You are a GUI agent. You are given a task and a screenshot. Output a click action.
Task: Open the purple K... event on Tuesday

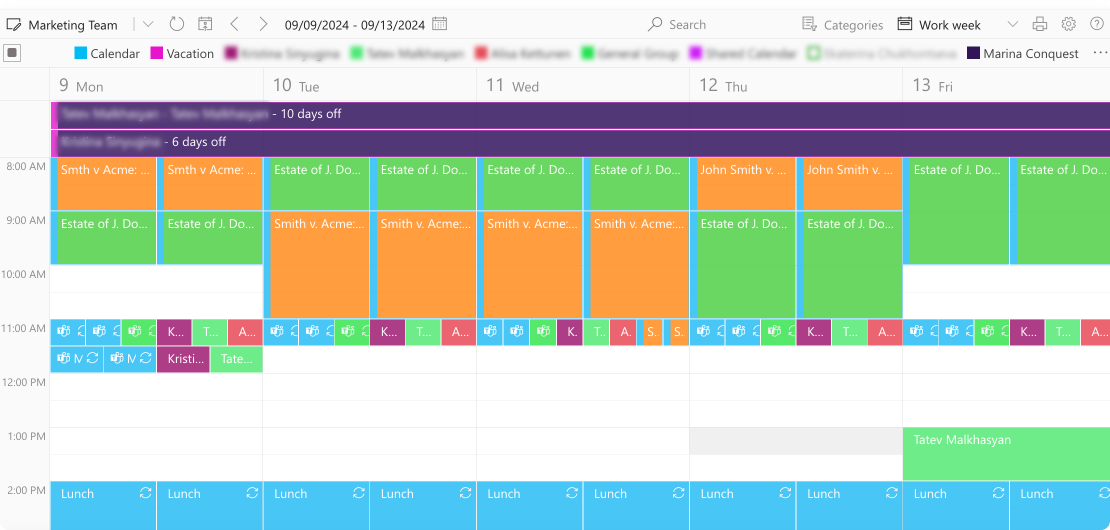(387, 332)
